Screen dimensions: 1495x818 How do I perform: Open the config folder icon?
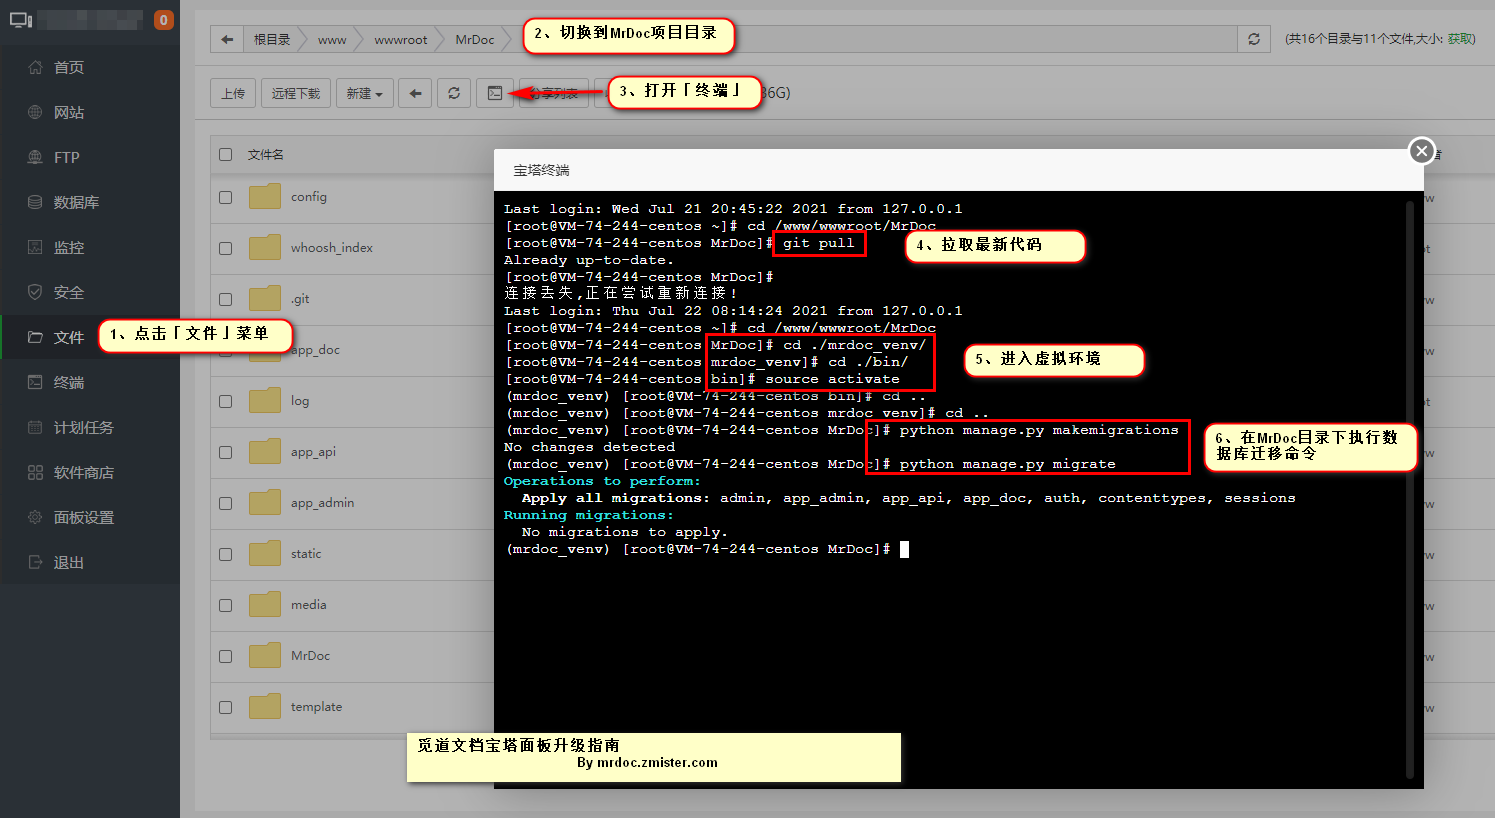pyautogui.click(x=265, y=197)
